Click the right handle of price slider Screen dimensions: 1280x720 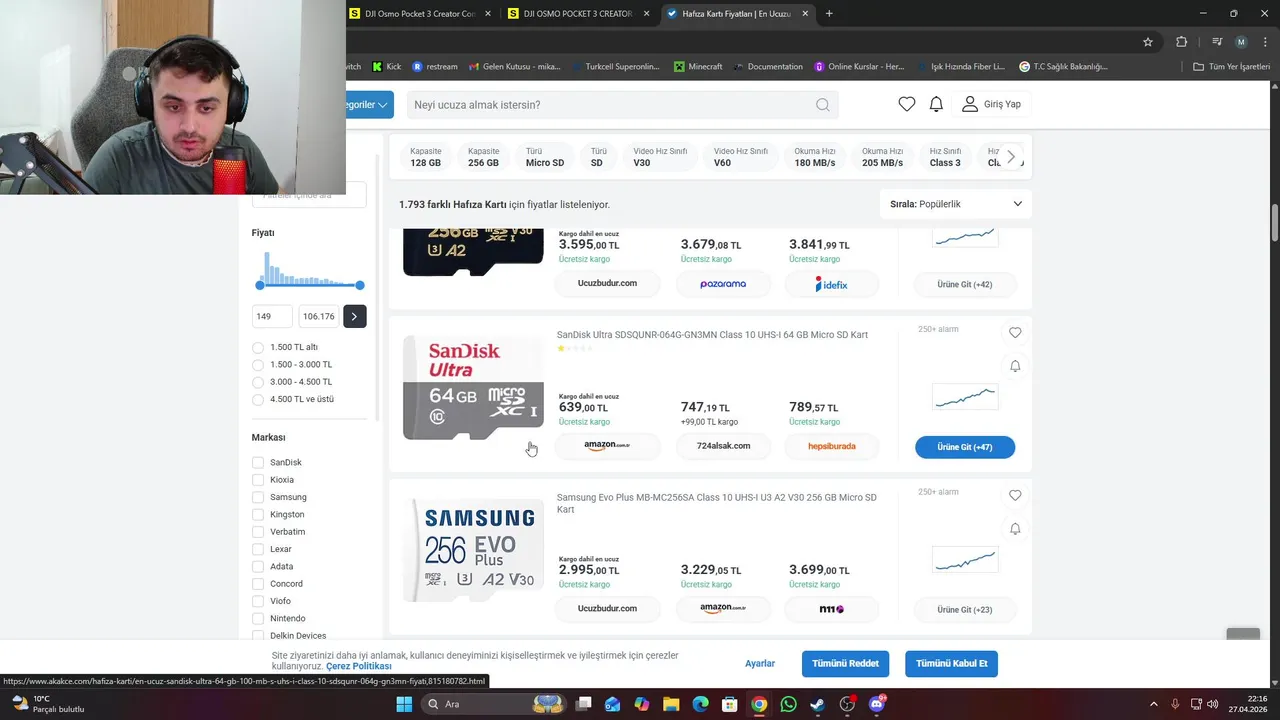coord(360,286)
